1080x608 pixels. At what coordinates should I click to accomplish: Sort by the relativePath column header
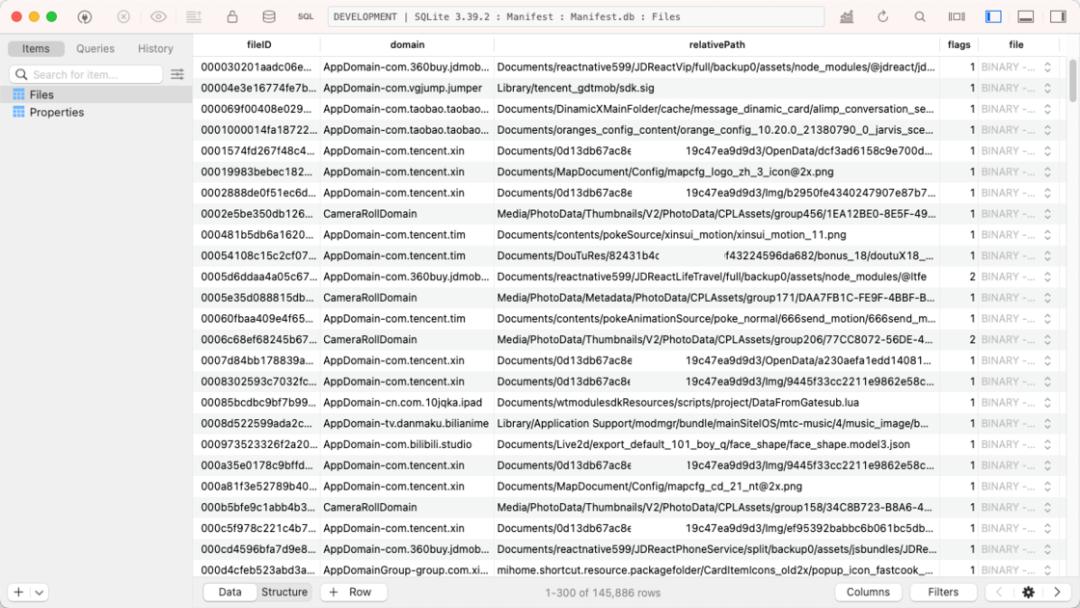(717, 45)
